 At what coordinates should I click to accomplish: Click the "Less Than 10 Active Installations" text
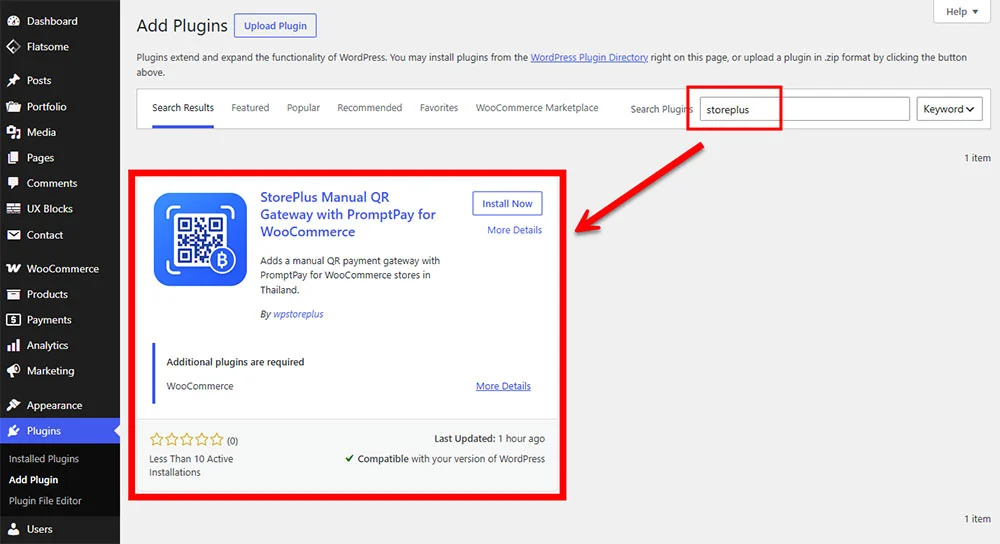pos(191,466)
